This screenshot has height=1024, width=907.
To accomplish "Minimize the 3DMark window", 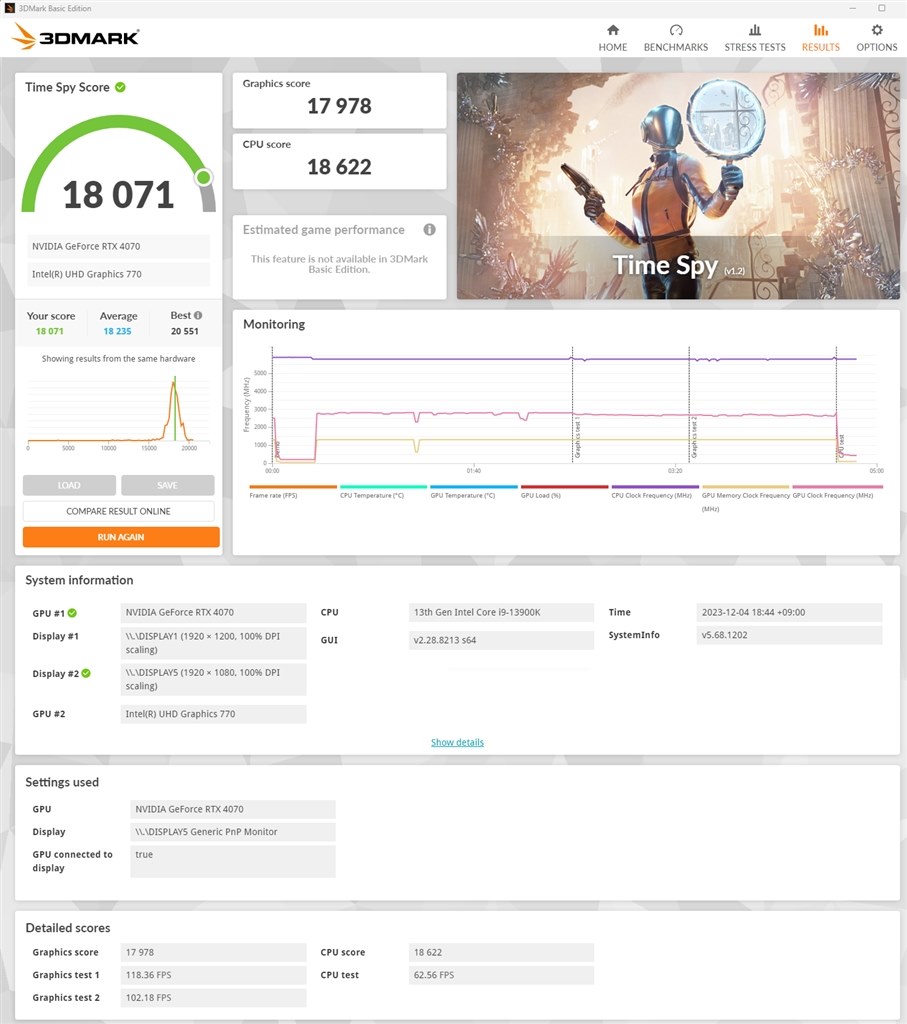I will pos(852,8).
